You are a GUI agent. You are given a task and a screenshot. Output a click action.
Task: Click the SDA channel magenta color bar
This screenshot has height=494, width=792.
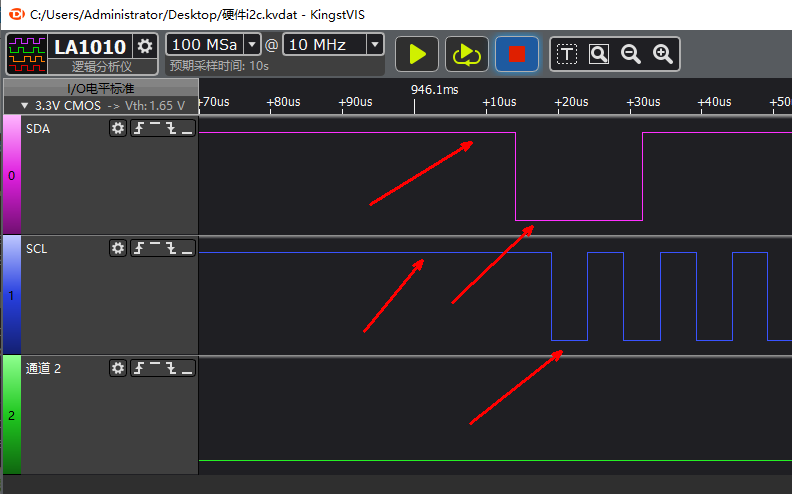pyautogui.click(x=11, y=175)
